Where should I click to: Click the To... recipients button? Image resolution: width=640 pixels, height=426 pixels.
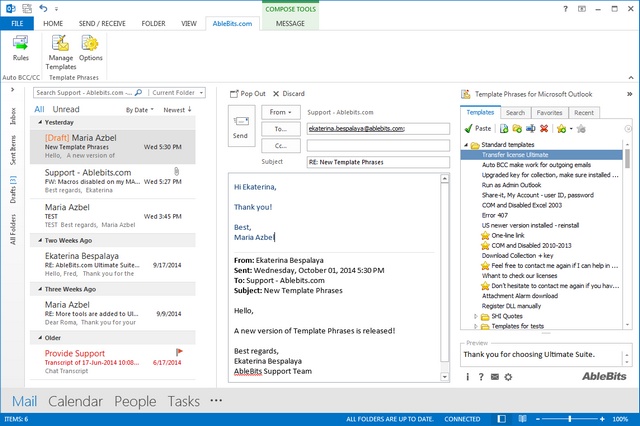(281, 129)
